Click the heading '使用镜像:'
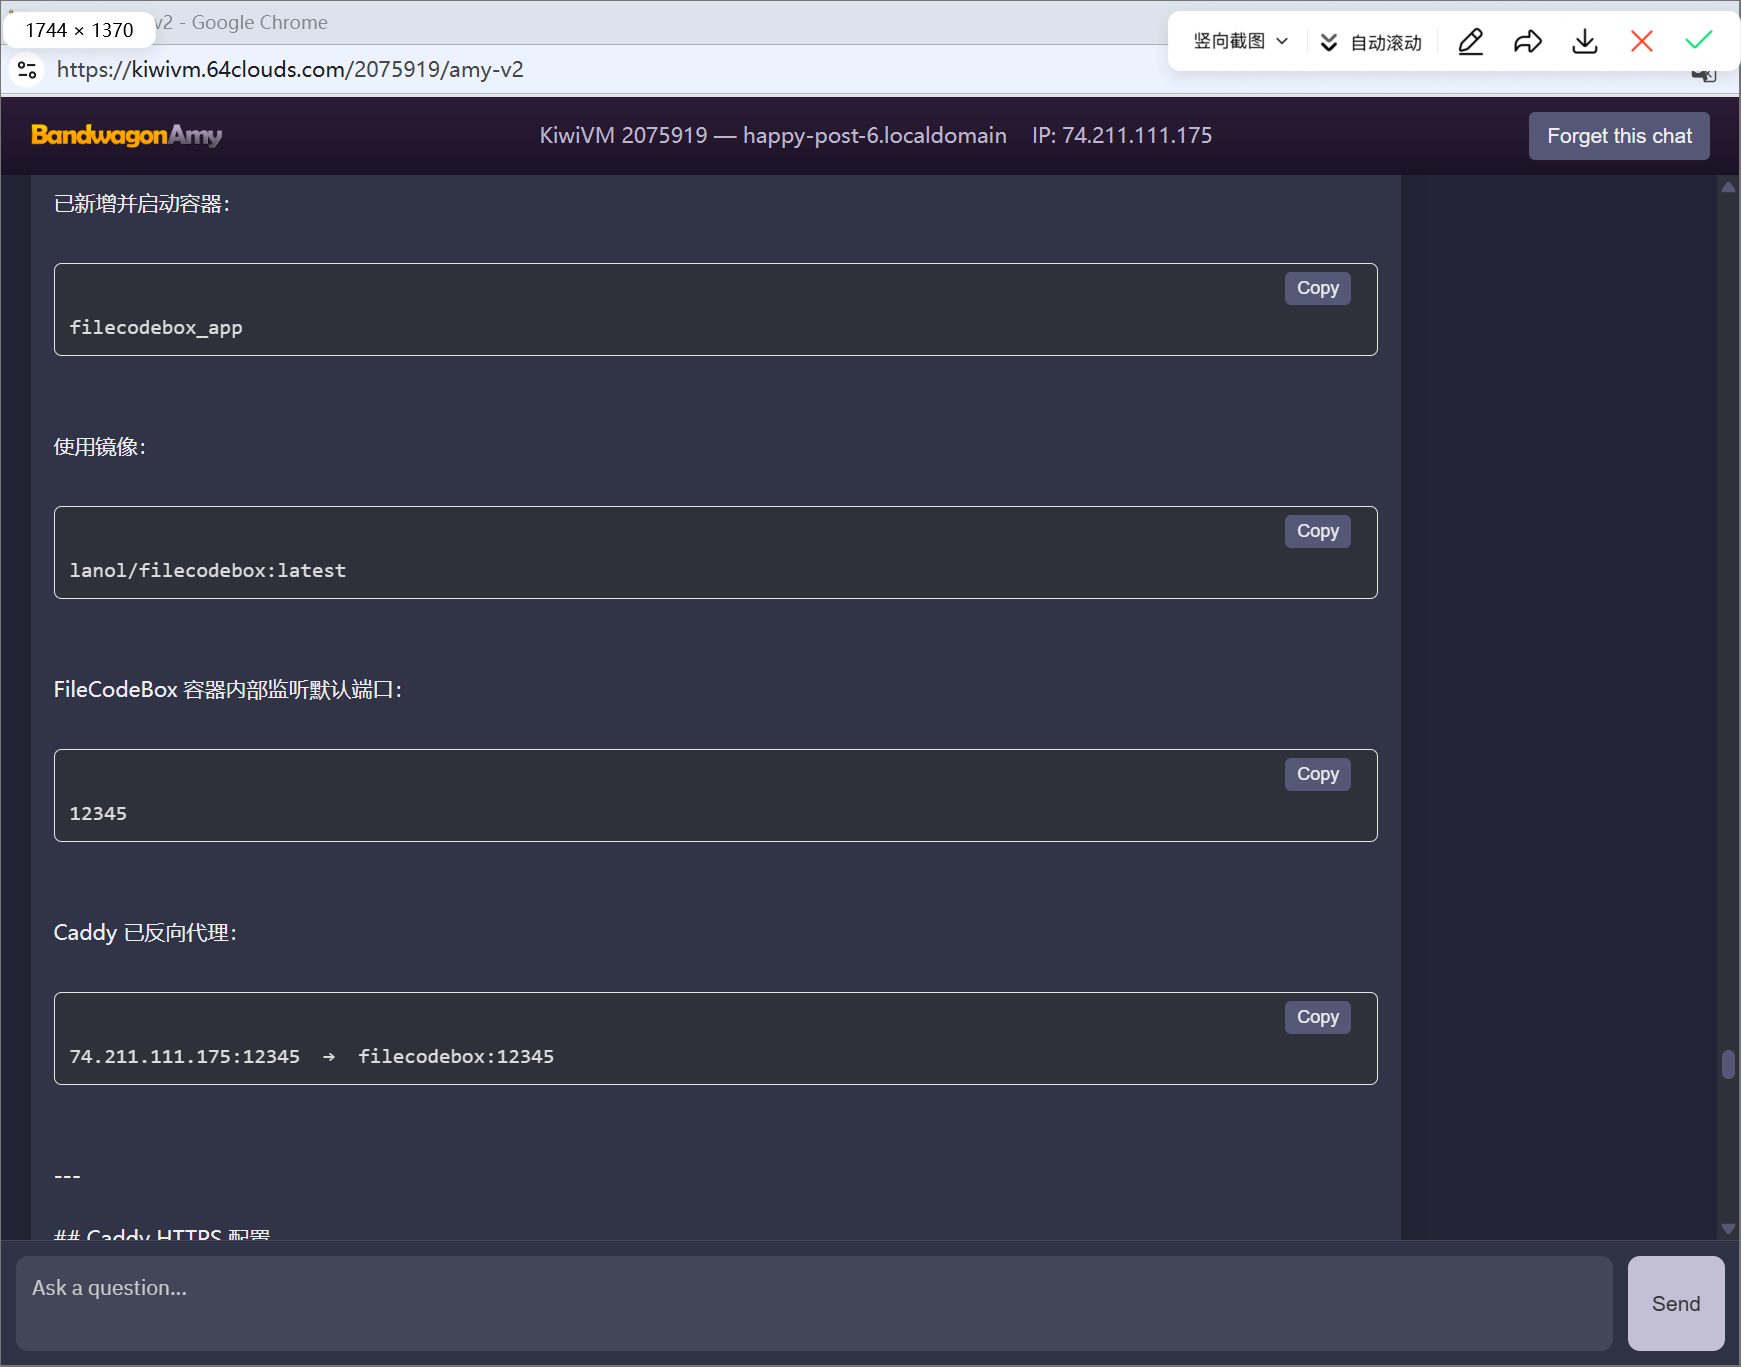The height and width of the screenshot is (1367, 1741). 100,447
